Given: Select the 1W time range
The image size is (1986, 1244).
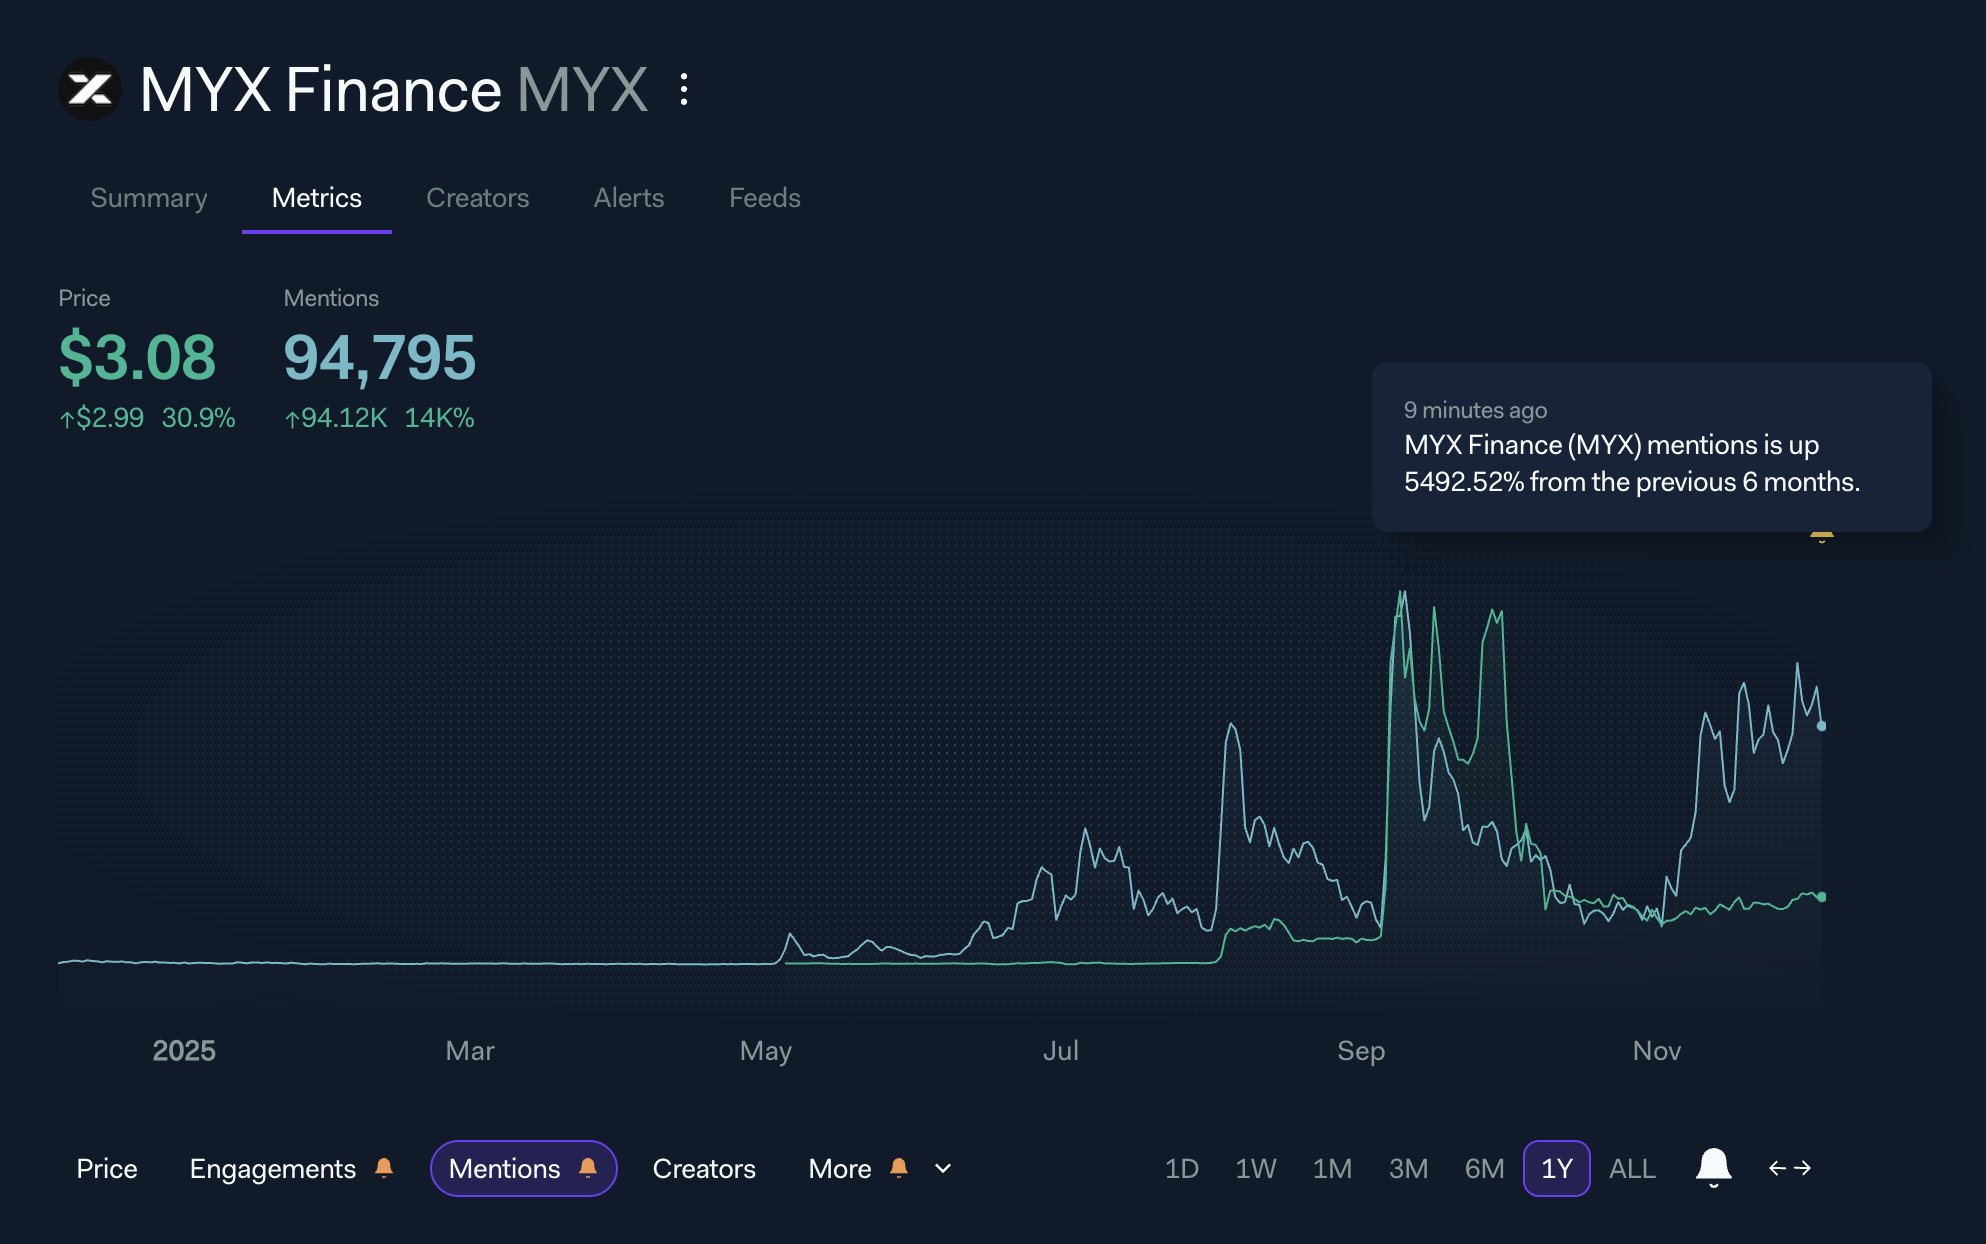Looking at the screenshot, I should [1255, 1168].
